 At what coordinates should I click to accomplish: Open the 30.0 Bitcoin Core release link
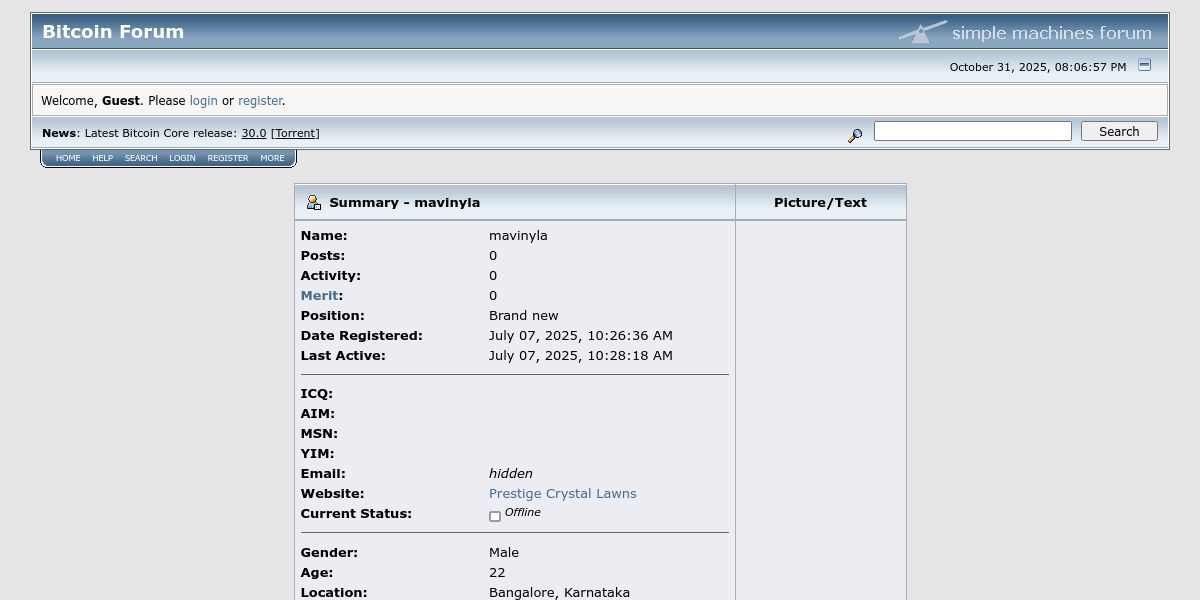[254, 133]
